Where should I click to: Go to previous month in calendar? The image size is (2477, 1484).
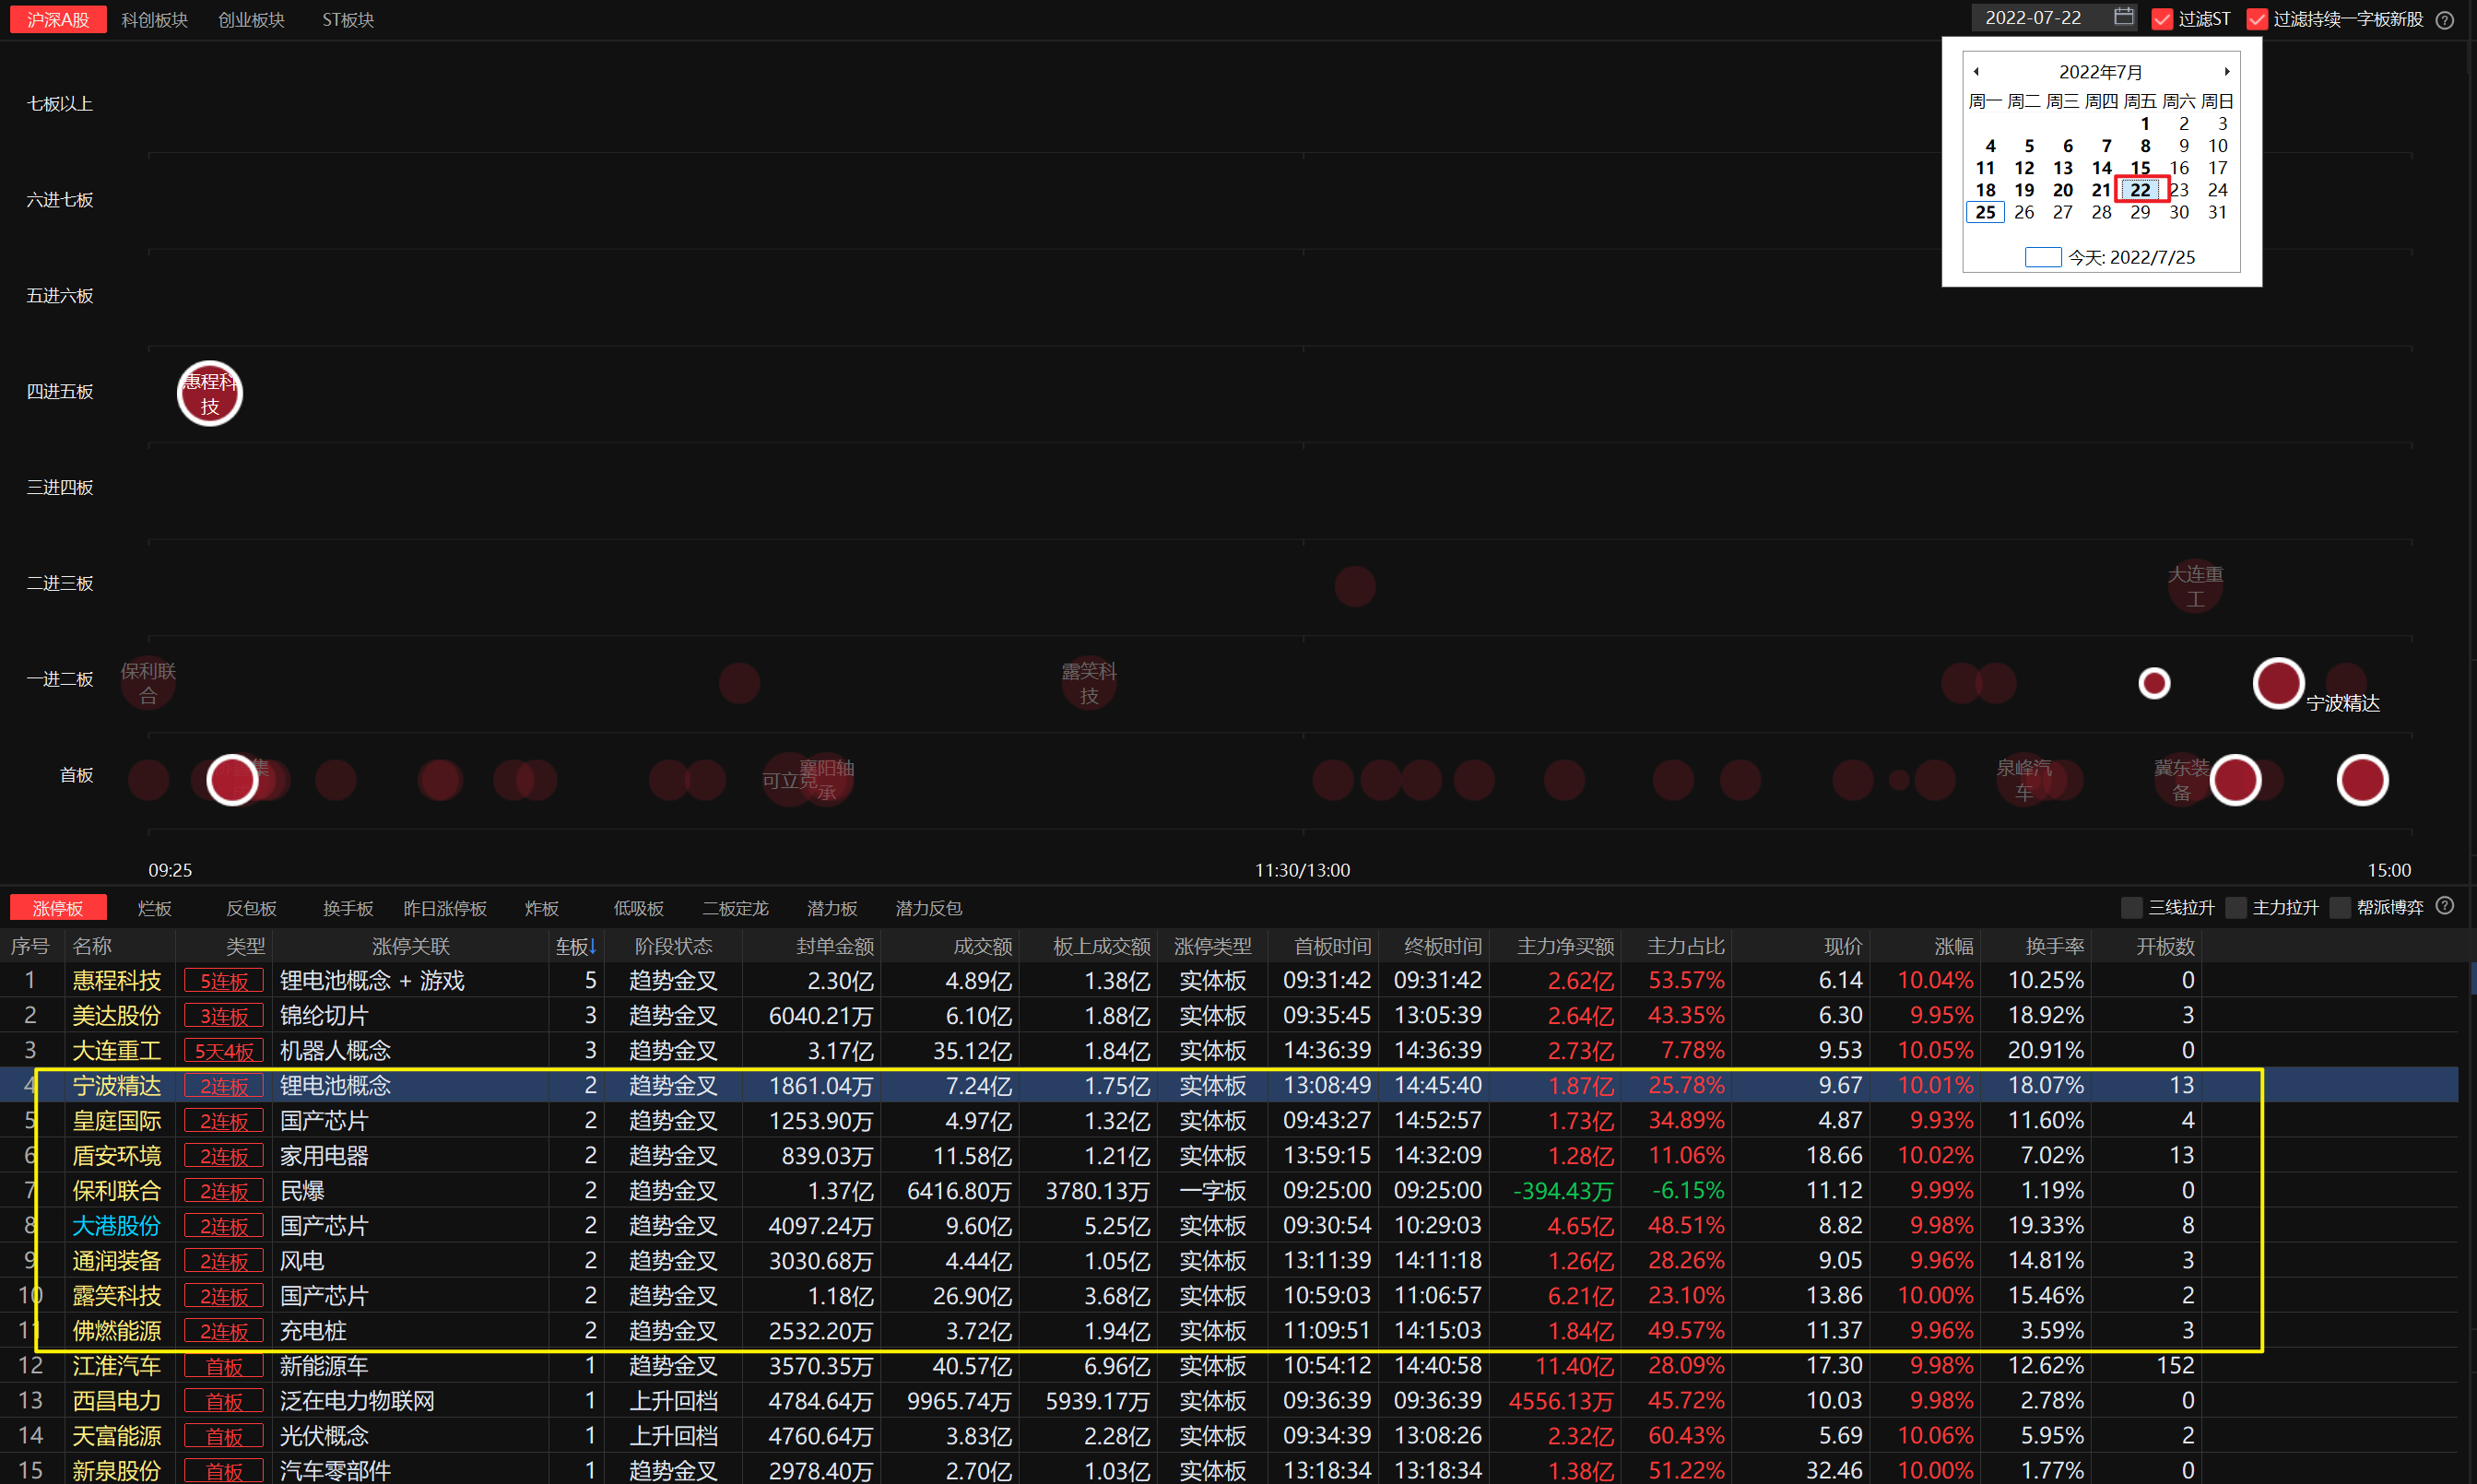(1976, 72)
